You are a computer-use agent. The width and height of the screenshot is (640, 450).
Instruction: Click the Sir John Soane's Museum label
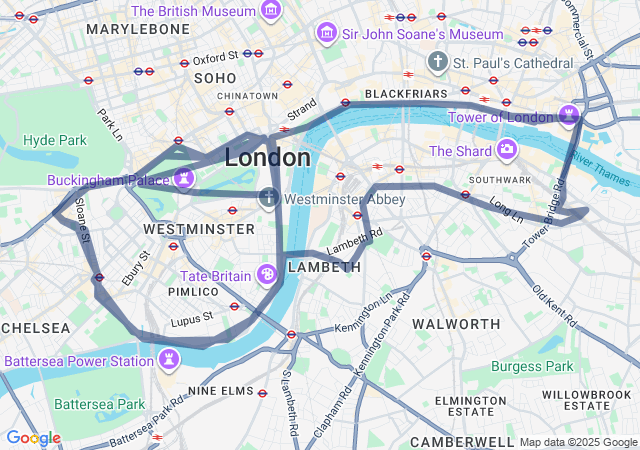click(423, 34)
